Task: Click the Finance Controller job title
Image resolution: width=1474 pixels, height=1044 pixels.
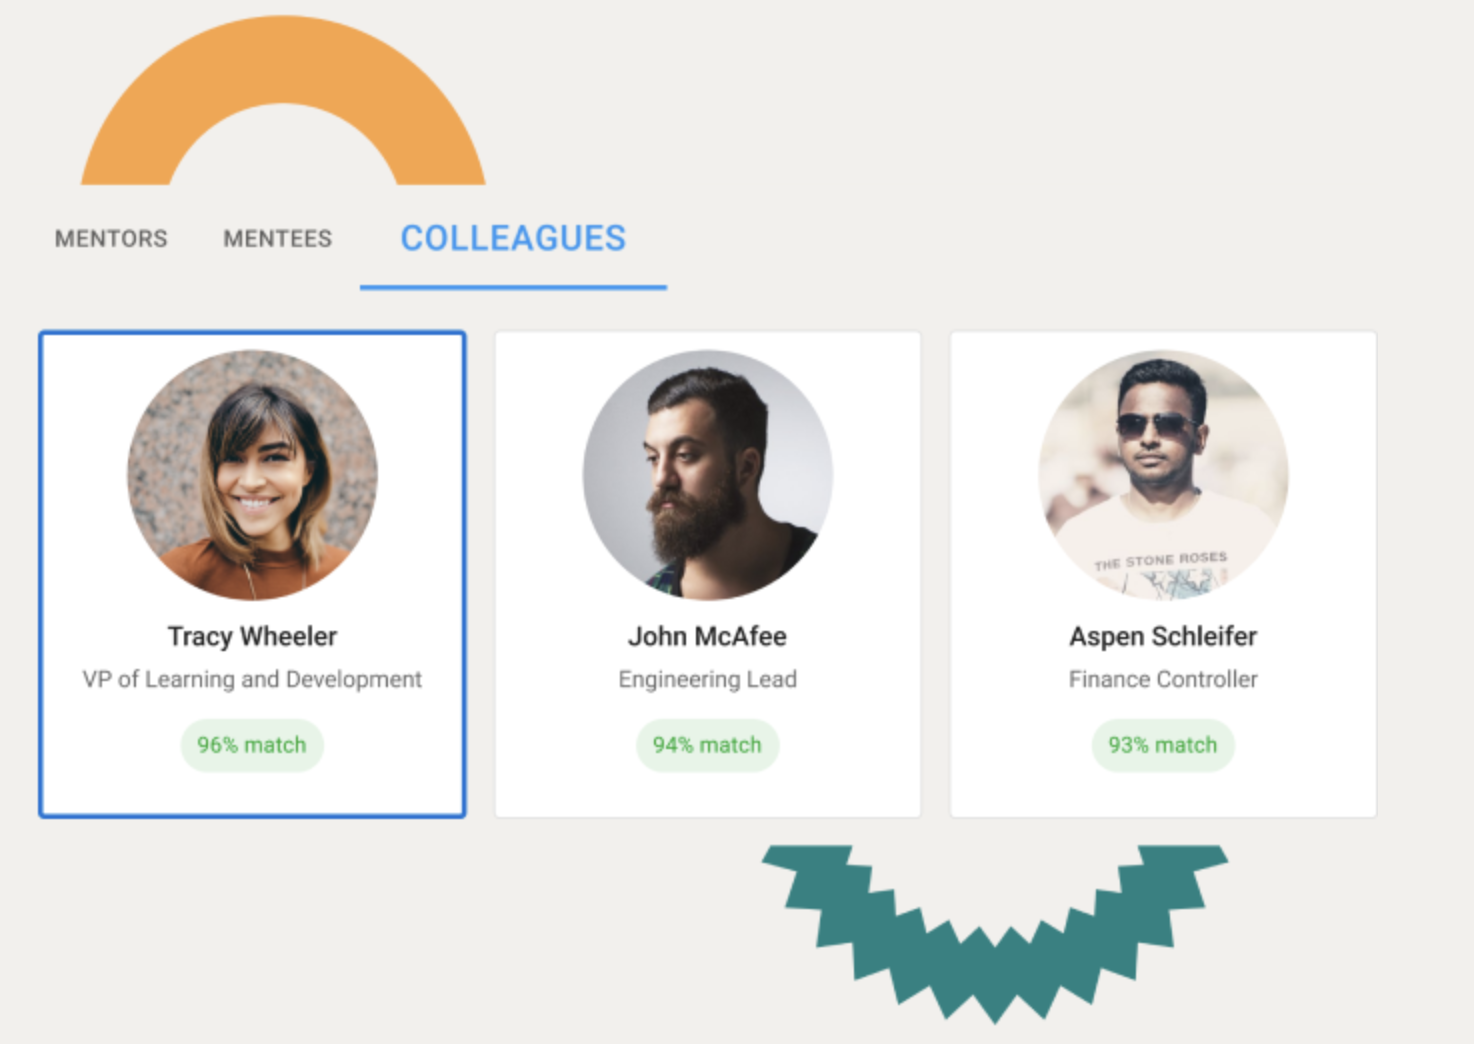Action: [1163, 679]
